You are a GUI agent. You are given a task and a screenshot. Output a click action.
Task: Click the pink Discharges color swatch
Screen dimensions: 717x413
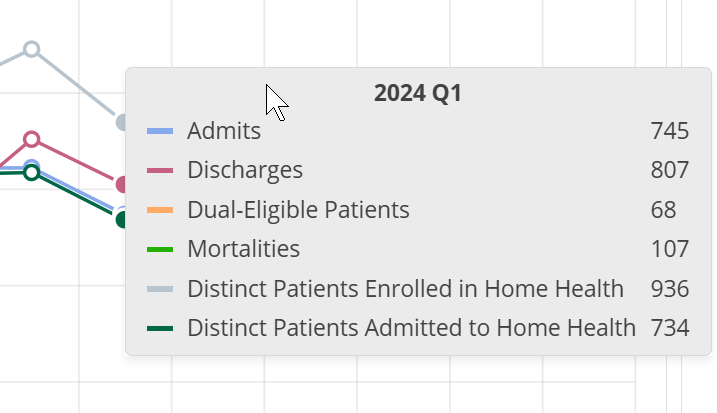(x=160, y=171)
